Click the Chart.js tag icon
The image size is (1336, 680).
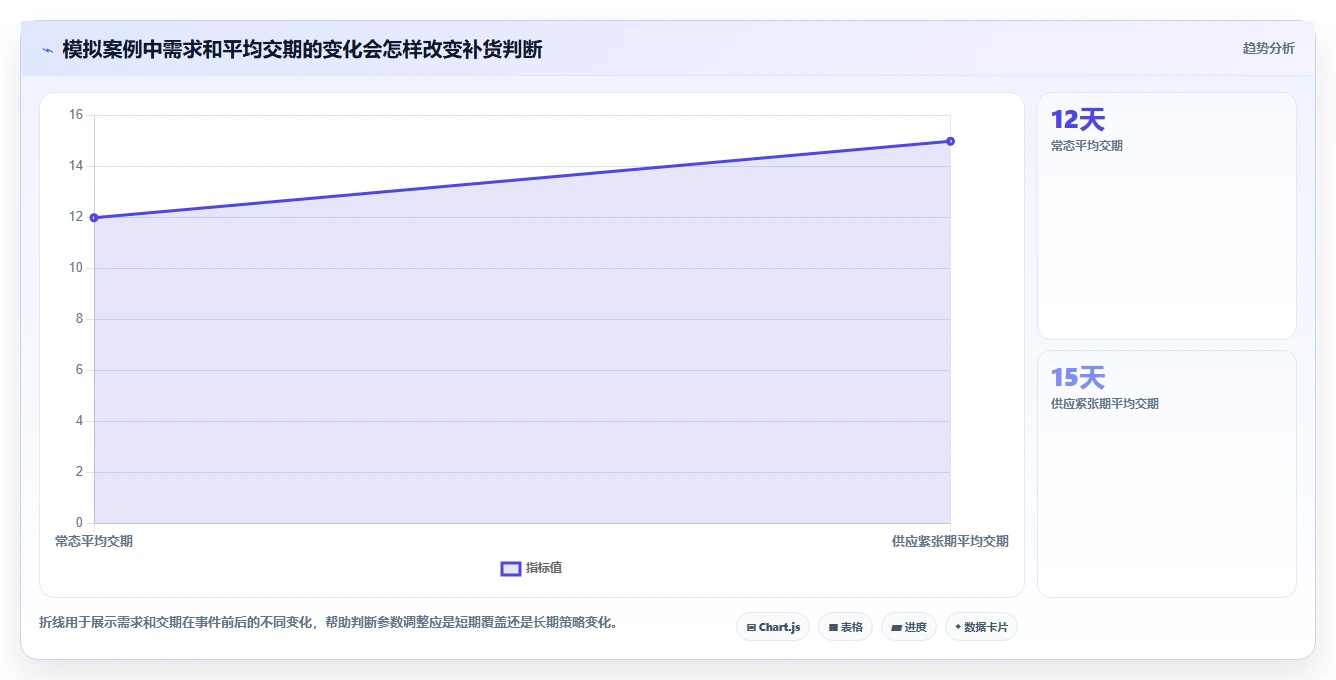[751, 628]
